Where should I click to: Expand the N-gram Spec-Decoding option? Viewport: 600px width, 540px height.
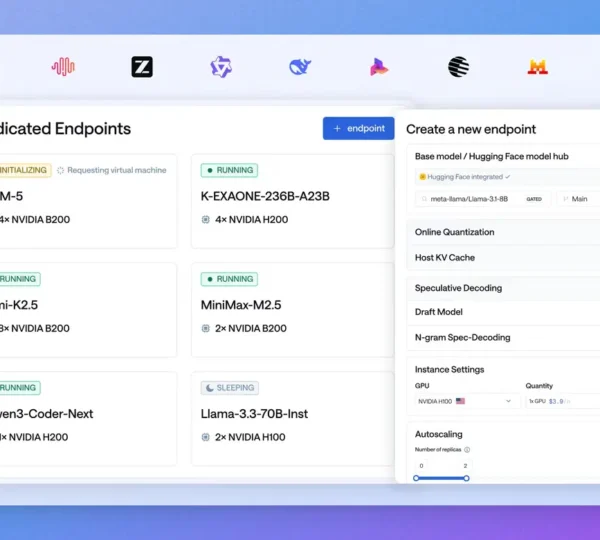[x=503, y=338]
